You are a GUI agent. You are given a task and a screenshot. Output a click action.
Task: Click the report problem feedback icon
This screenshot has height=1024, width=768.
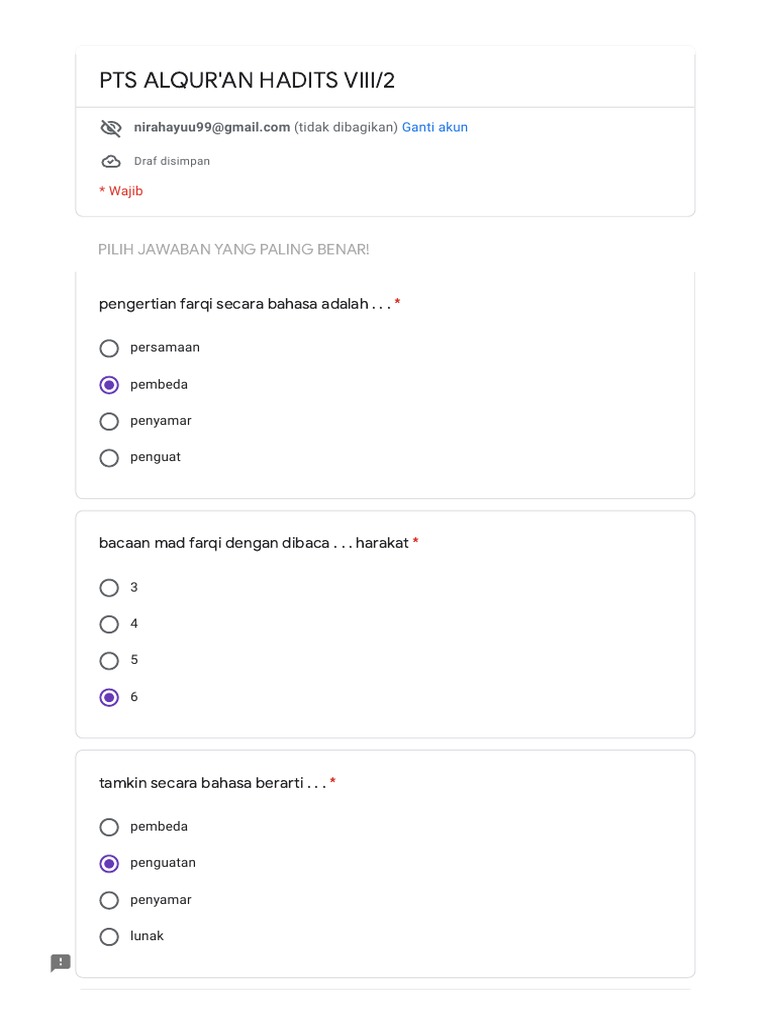pyautogui.click(x=61, y=963)
